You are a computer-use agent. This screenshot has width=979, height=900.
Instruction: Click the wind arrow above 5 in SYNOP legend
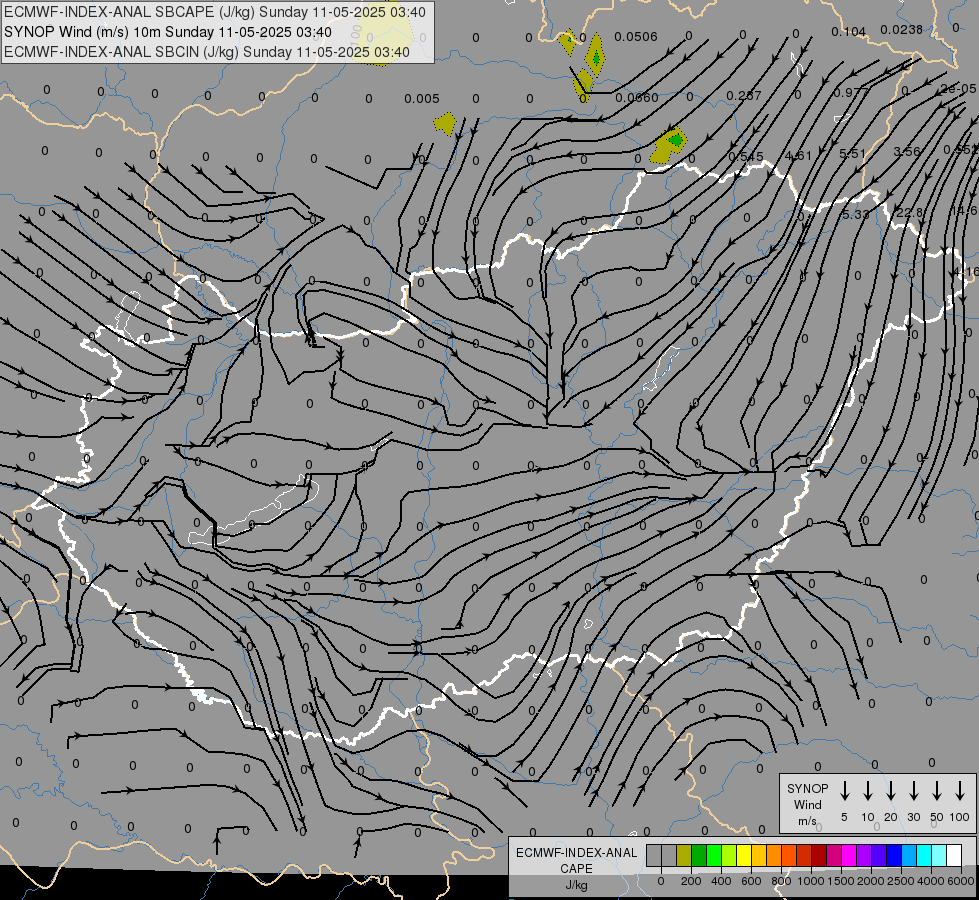pyautogui.click(x=845, y=791)
